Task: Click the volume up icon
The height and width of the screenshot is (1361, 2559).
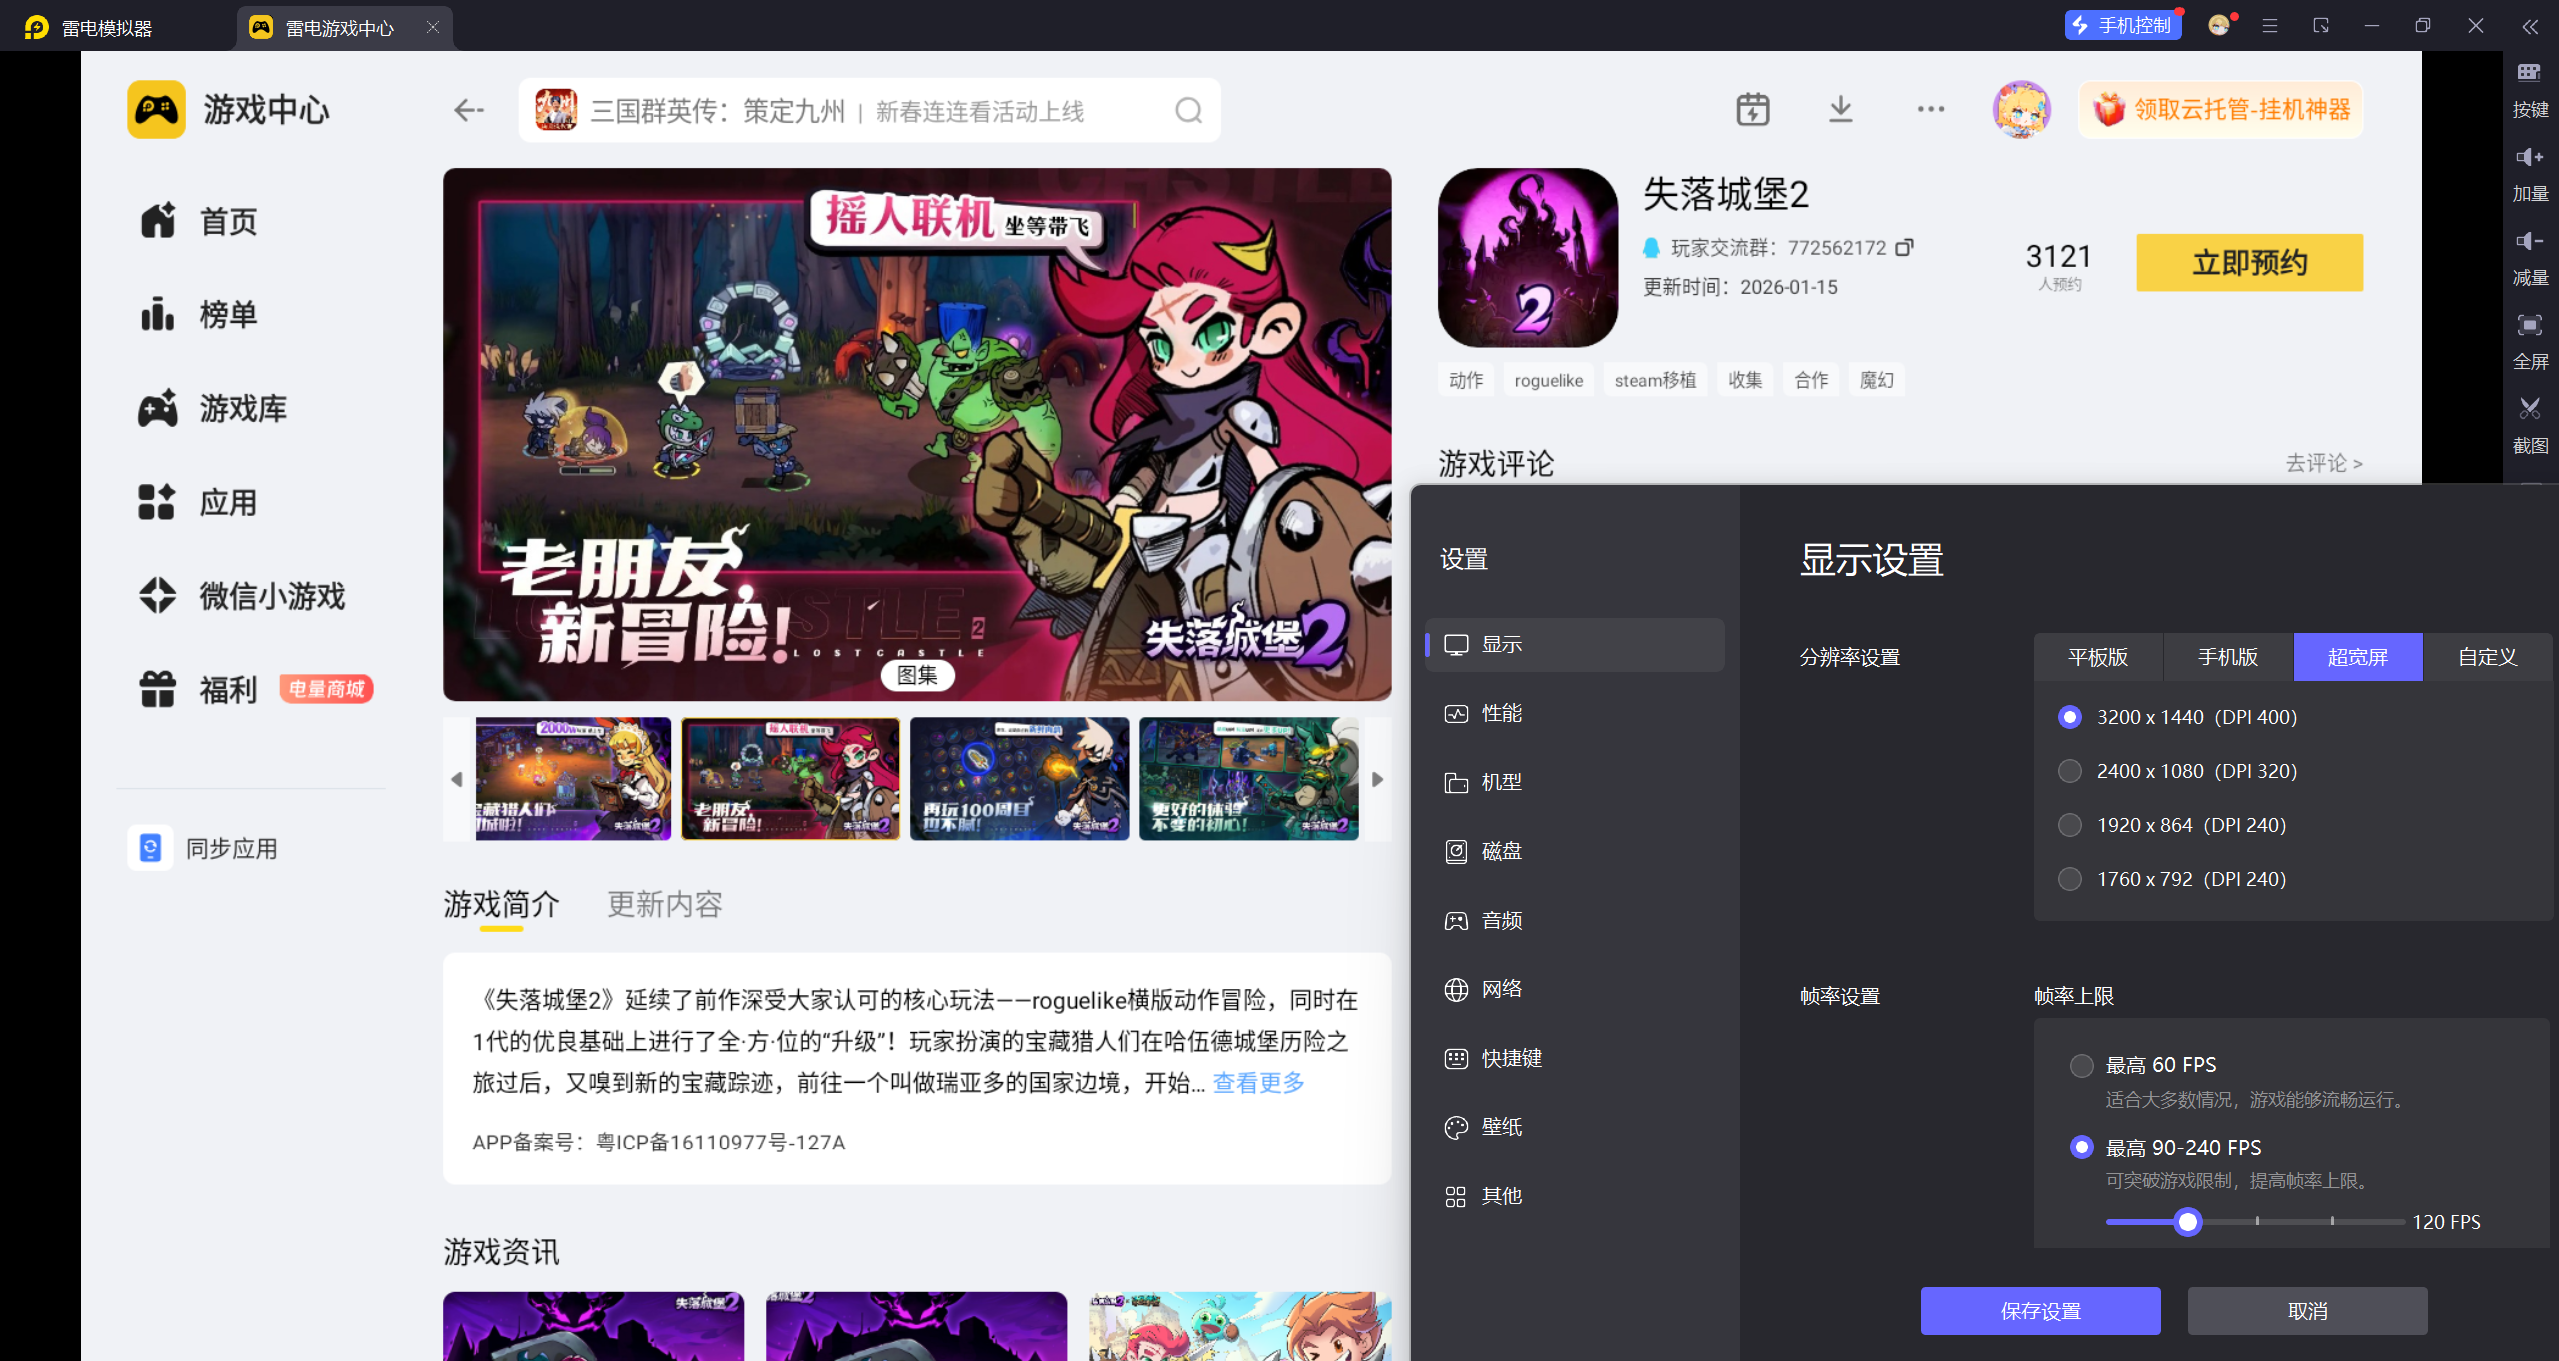Action: (2529, 157)
